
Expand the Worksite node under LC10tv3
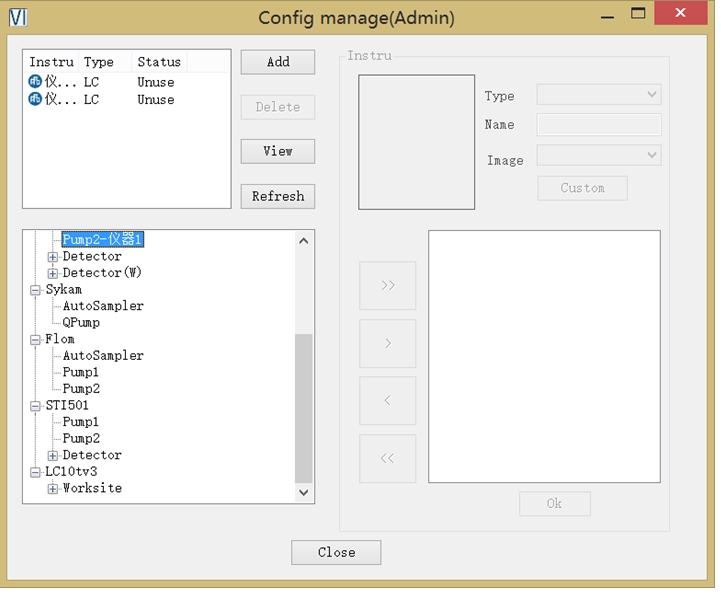[x=53, y=489]
